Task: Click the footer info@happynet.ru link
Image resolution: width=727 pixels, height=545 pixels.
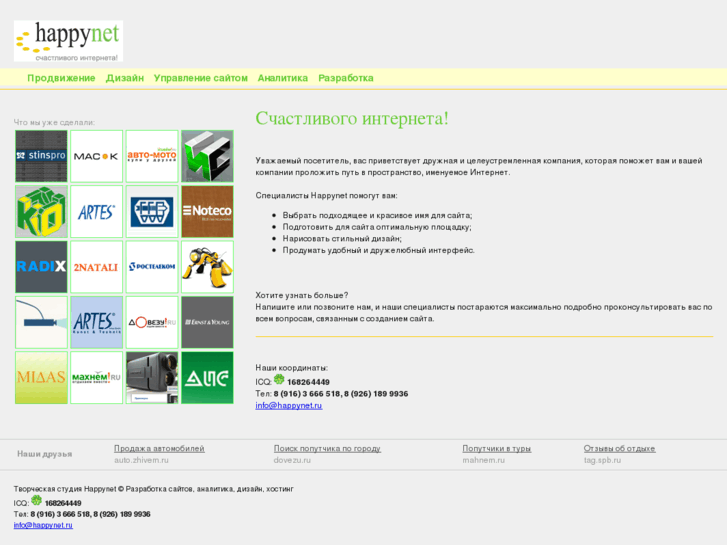Action: click(x=43, y=525)
